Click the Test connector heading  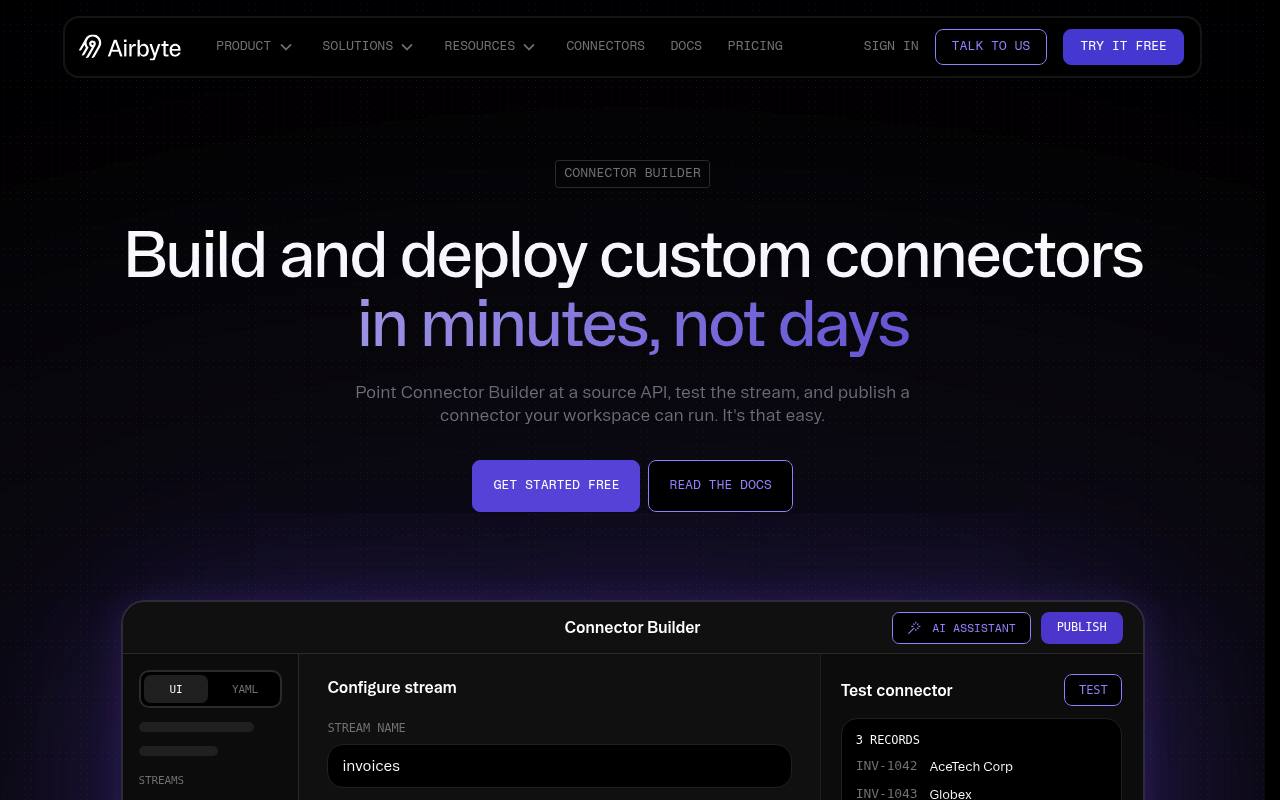click(x=896, y=691)
